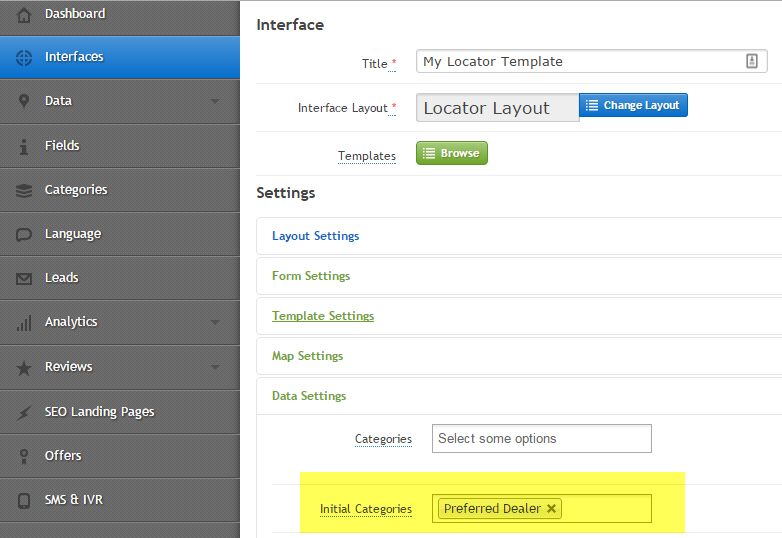The height and width of the screenshot is (538, 782).
Task: Expand the Reviews sidebar submenu arrow
Action: [x=215, y=367]
